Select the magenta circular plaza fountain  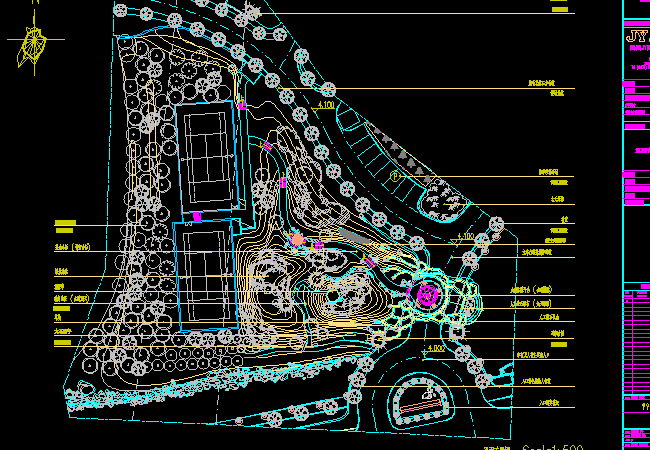coord(428,294)
